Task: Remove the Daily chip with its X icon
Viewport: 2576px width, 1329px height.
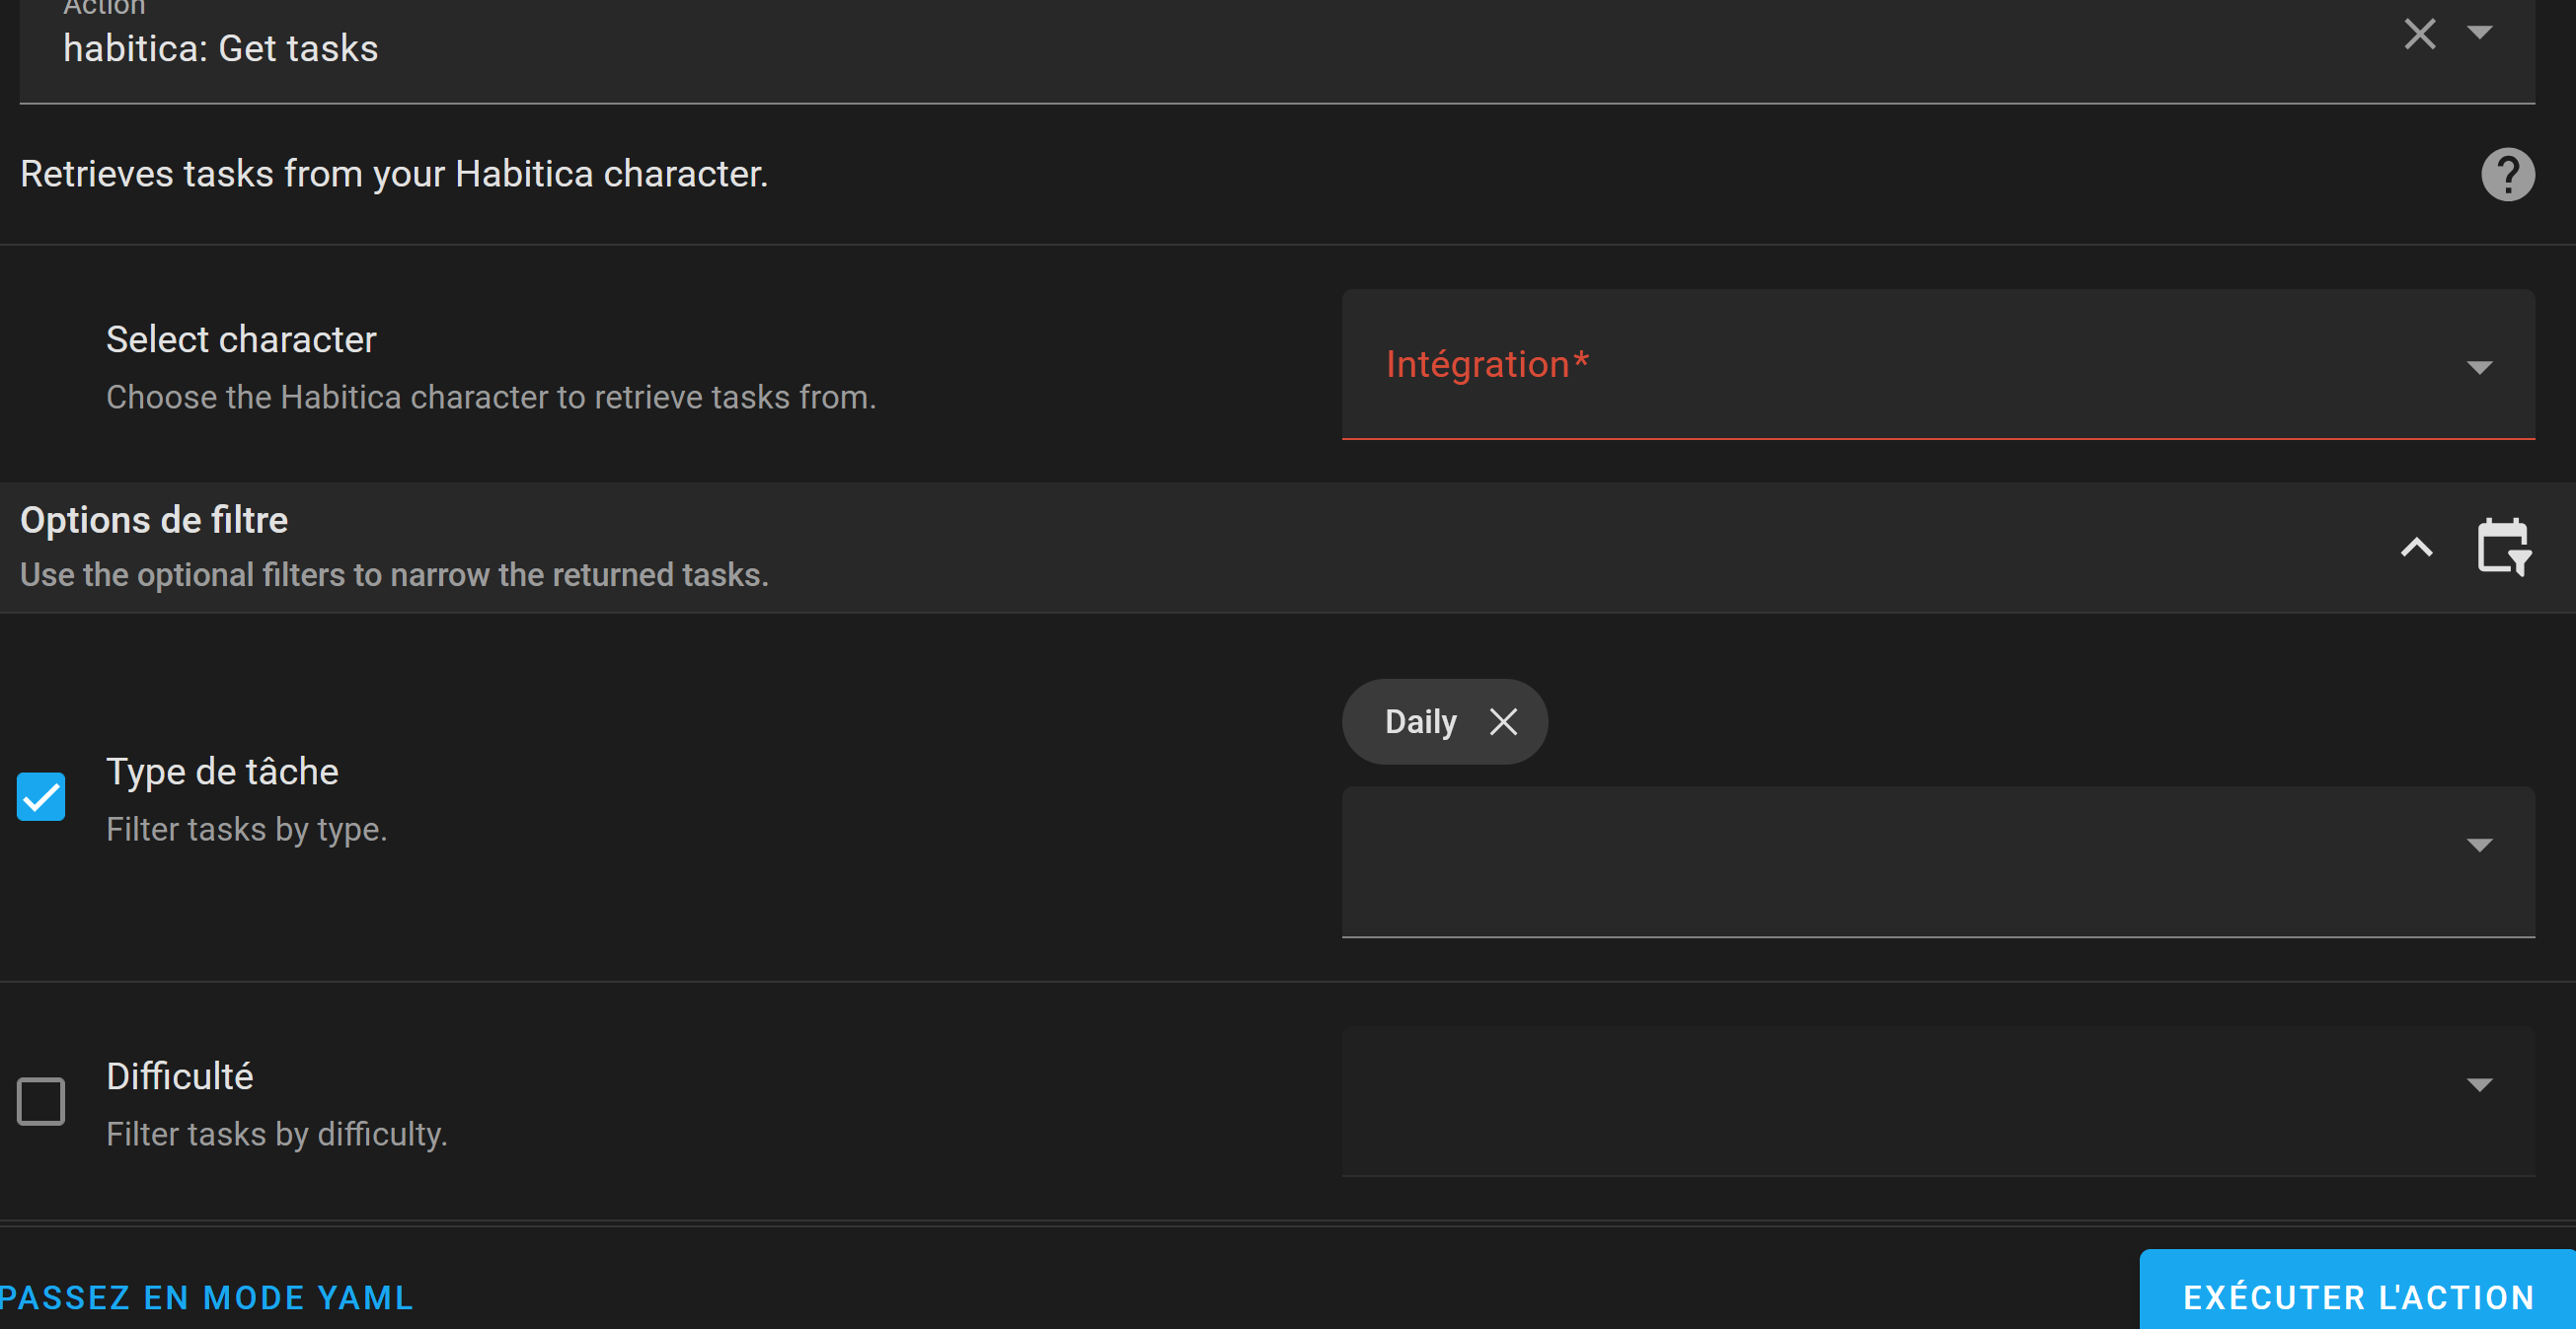Action: [1504, 721]
